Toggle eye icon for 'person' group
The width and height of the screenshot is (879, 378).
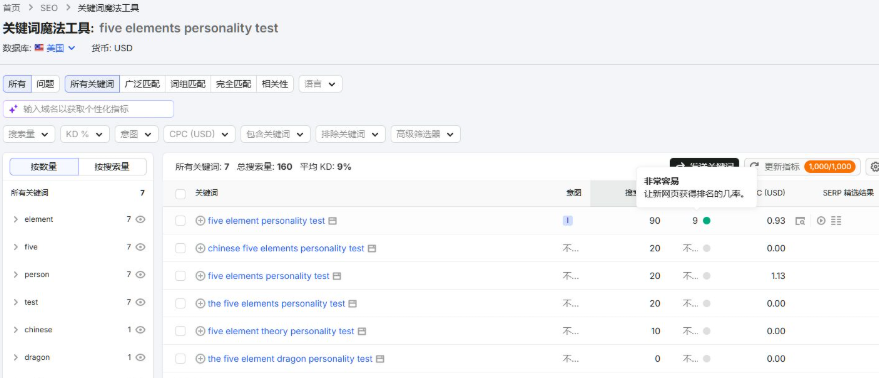pyautogui.click(x=140, y=274)
